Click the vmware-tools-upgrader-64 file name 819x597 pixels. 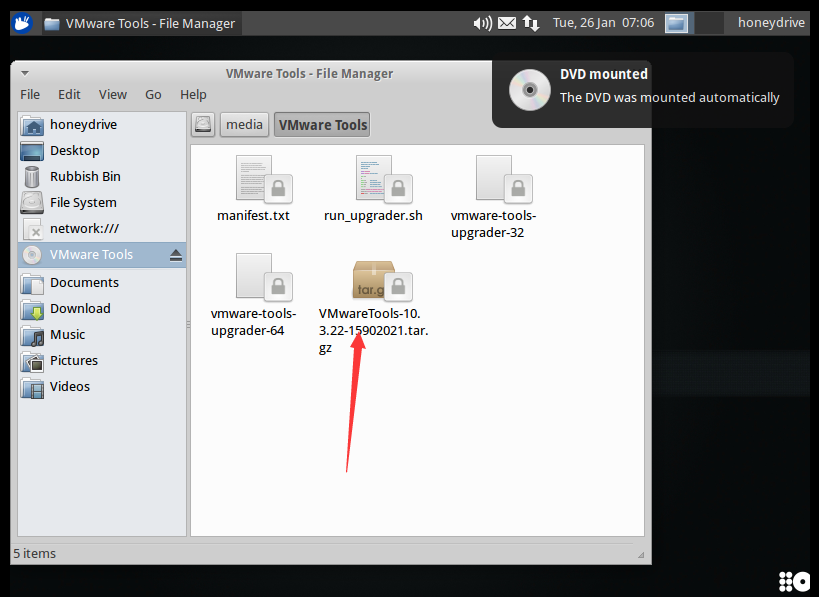[x=253, y=322]
